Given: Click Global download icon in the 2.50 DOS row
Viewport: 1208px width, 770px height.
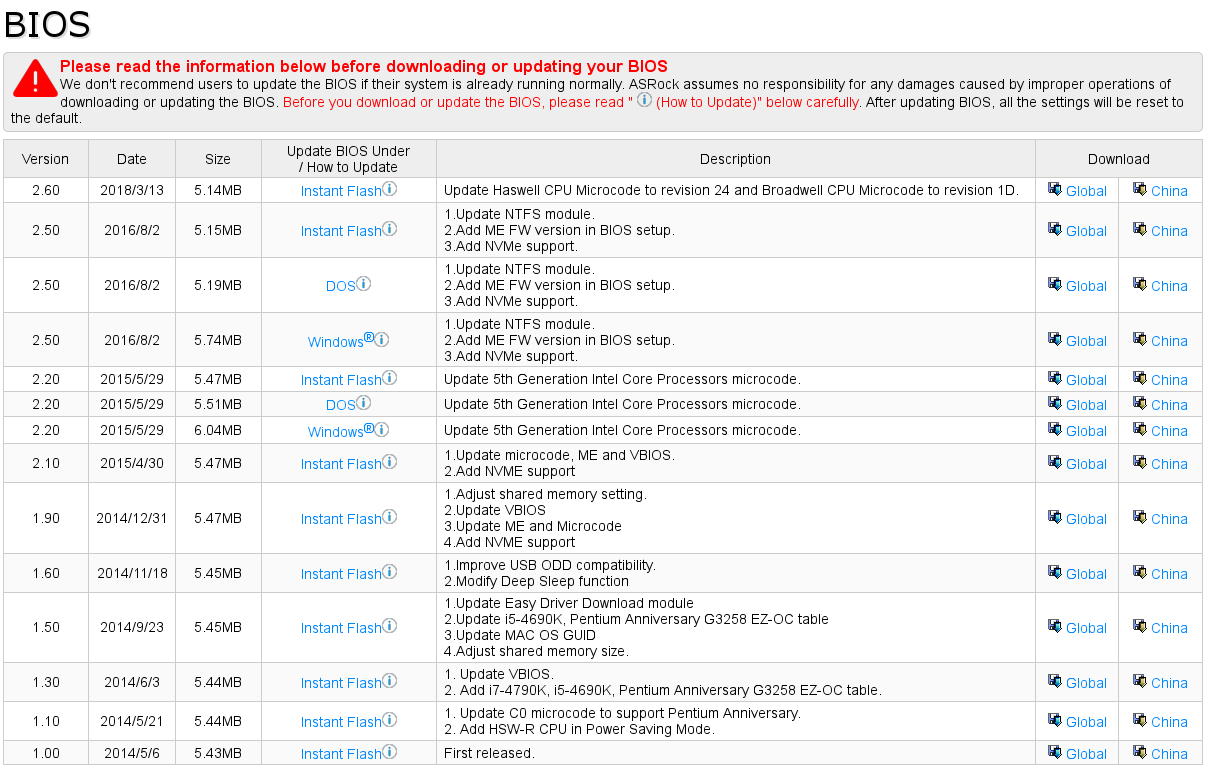Looking at the screenshot, I should (1054, 283).
